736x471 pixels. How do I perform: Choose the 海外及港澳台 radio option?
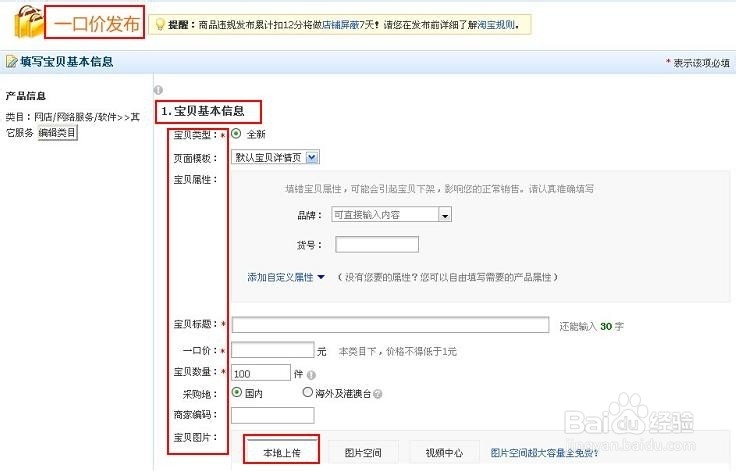(307, 392)
